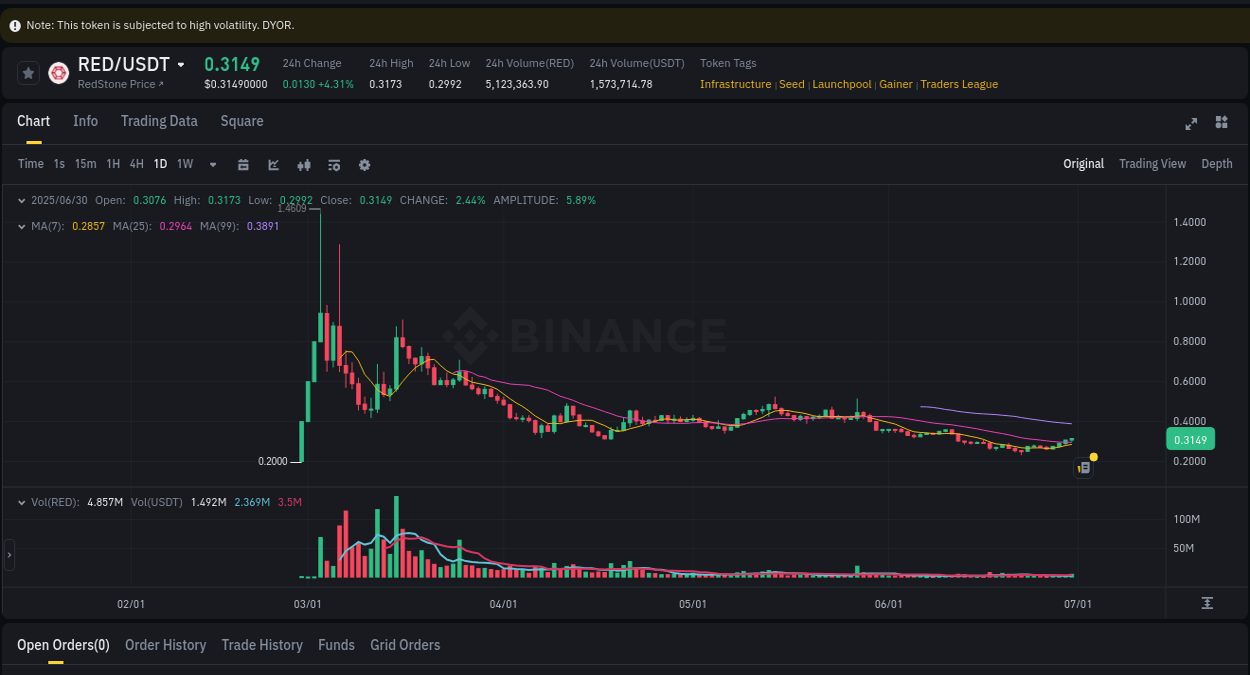
Task: Select the line chart style icon
Action: pos(273,164)
